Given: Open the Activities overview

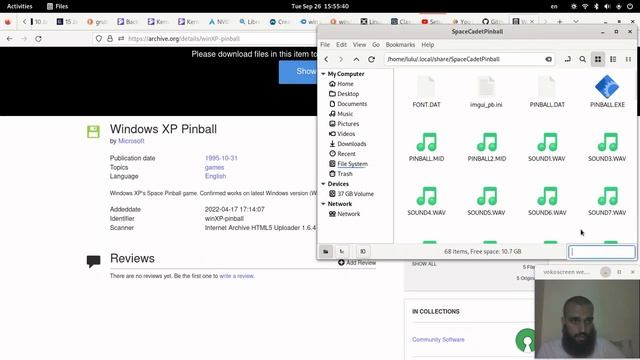Looking at the screenshot, I should pyautogui.click(x=19, y=6).
